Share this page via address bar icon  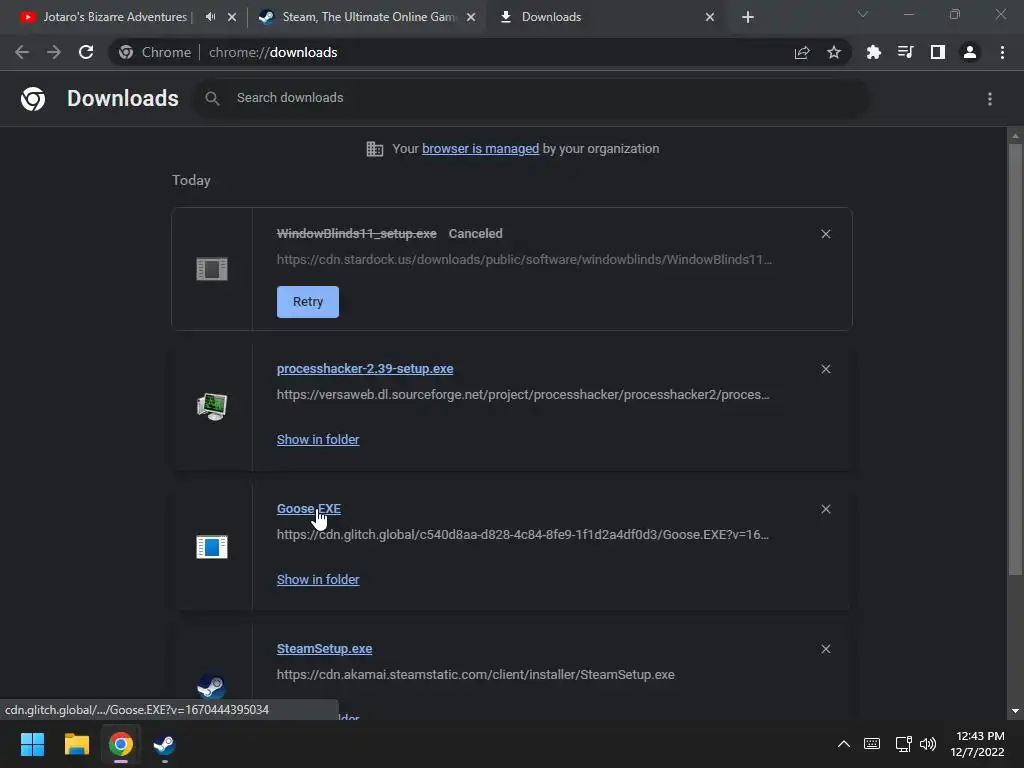tap(802, 52)
